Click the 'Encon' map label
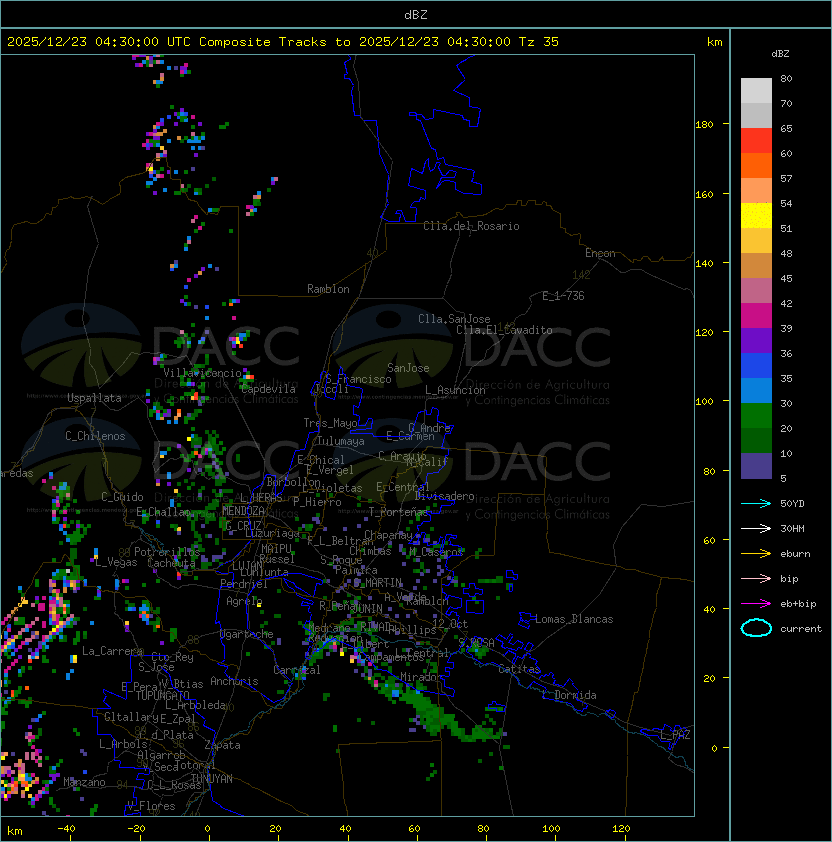 (x=600, y=253)
